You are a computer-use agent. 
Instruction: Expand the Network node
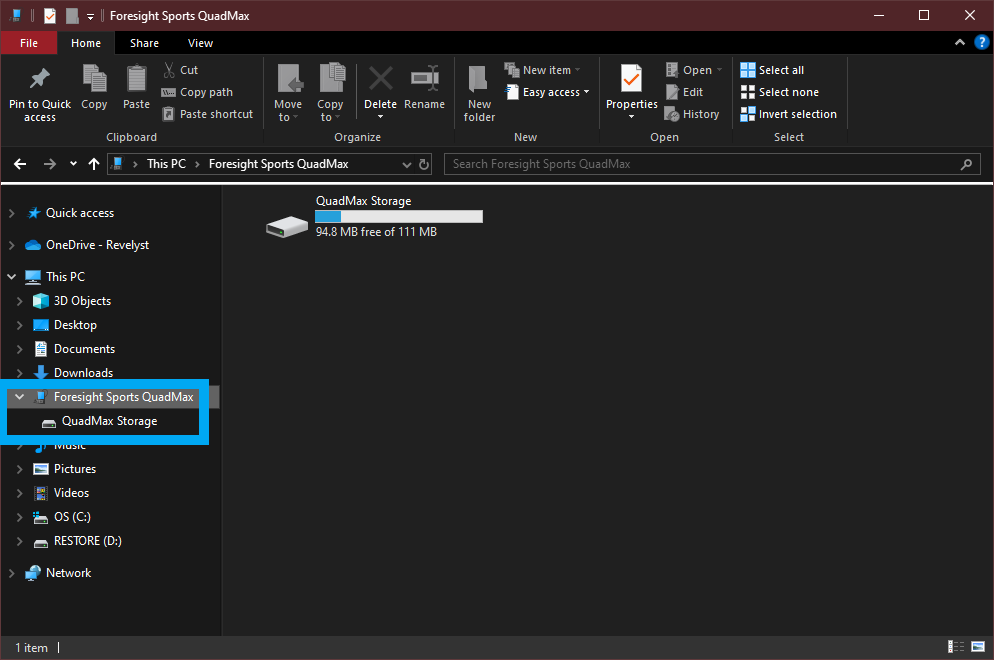click(x=11, y=573)
